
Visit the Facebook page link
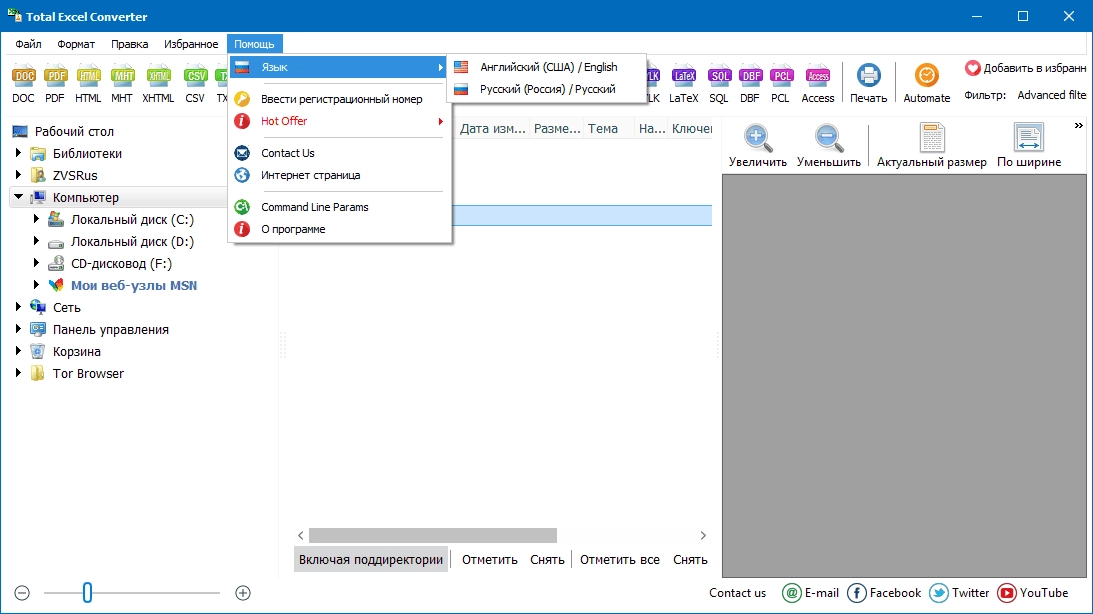click(884, 593)
